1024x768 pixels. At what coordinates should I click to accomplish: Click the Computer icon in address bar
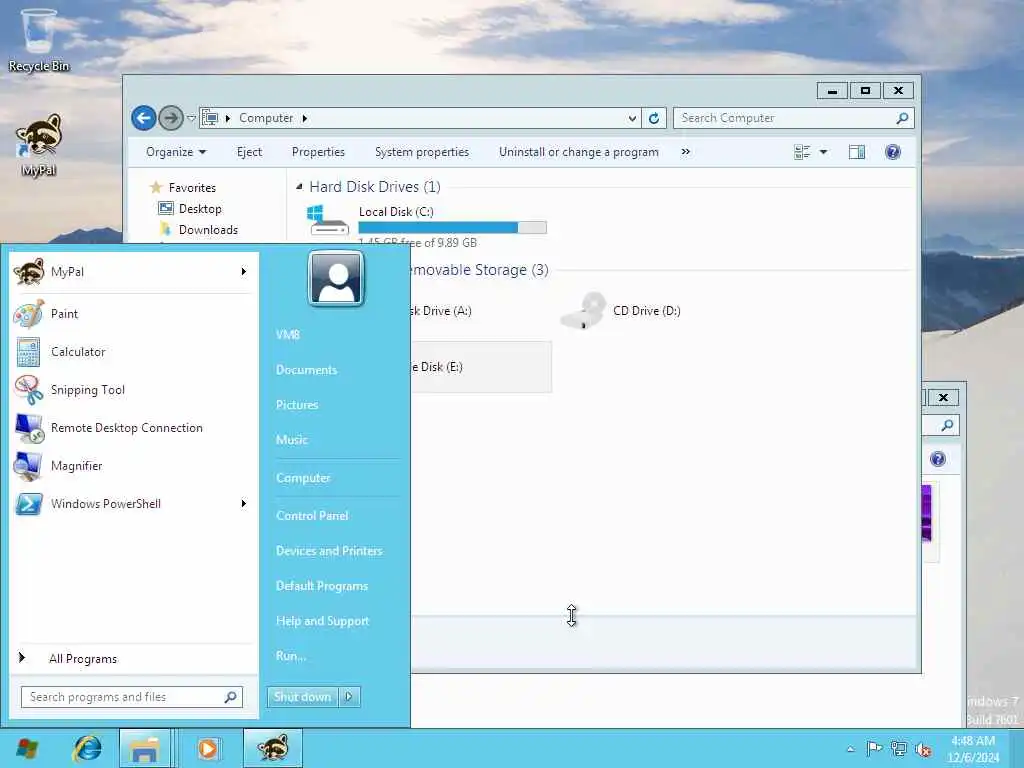pyautogui.click(x=210, y=118)
